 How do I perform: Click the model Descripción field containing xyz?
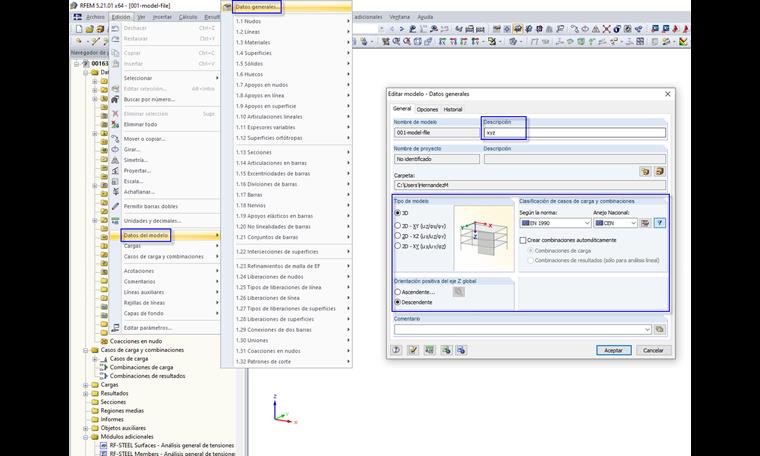[574, 132]
